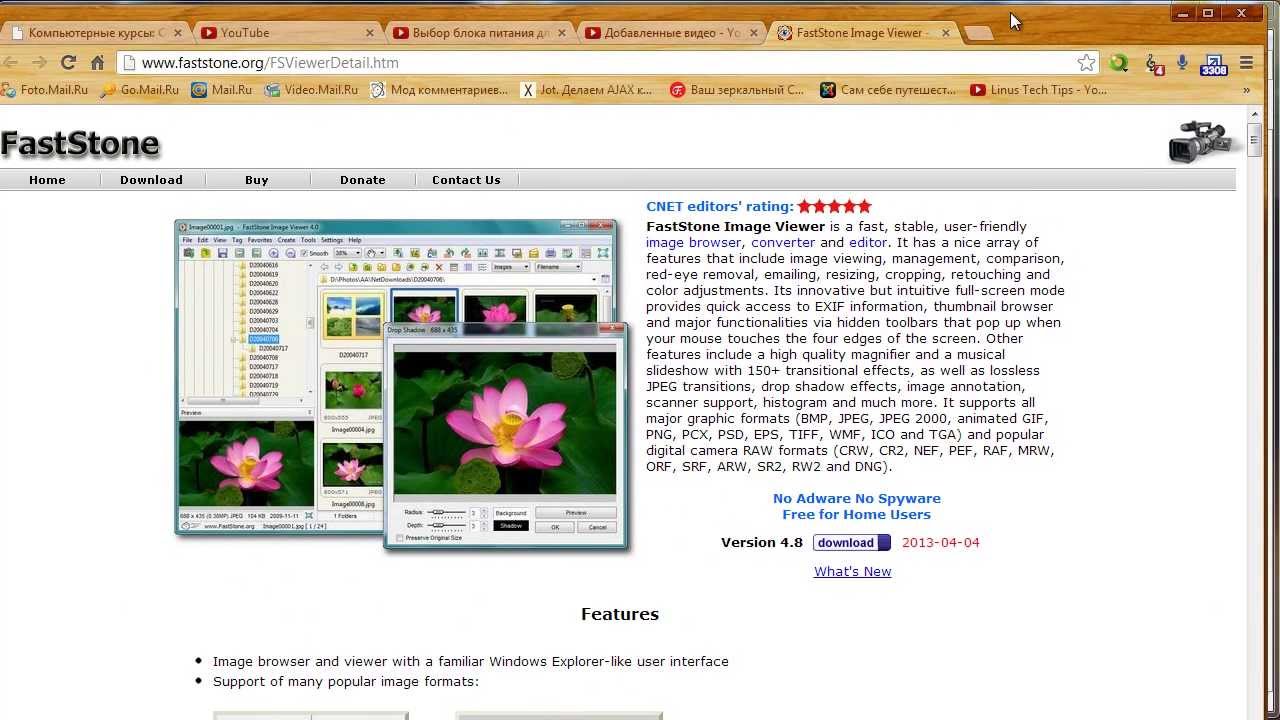Follow the editor link
Screen dimensions: 1280x720
[868, 242]
